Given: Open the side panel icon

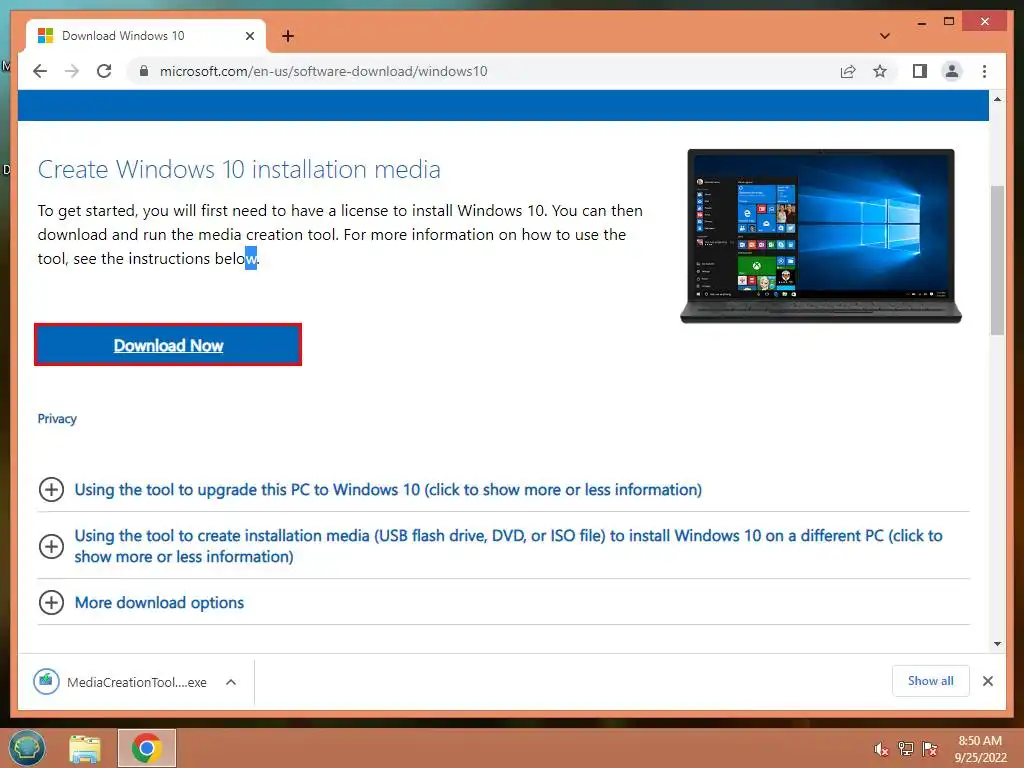Looking at the screenshot, I should [920, 71].
